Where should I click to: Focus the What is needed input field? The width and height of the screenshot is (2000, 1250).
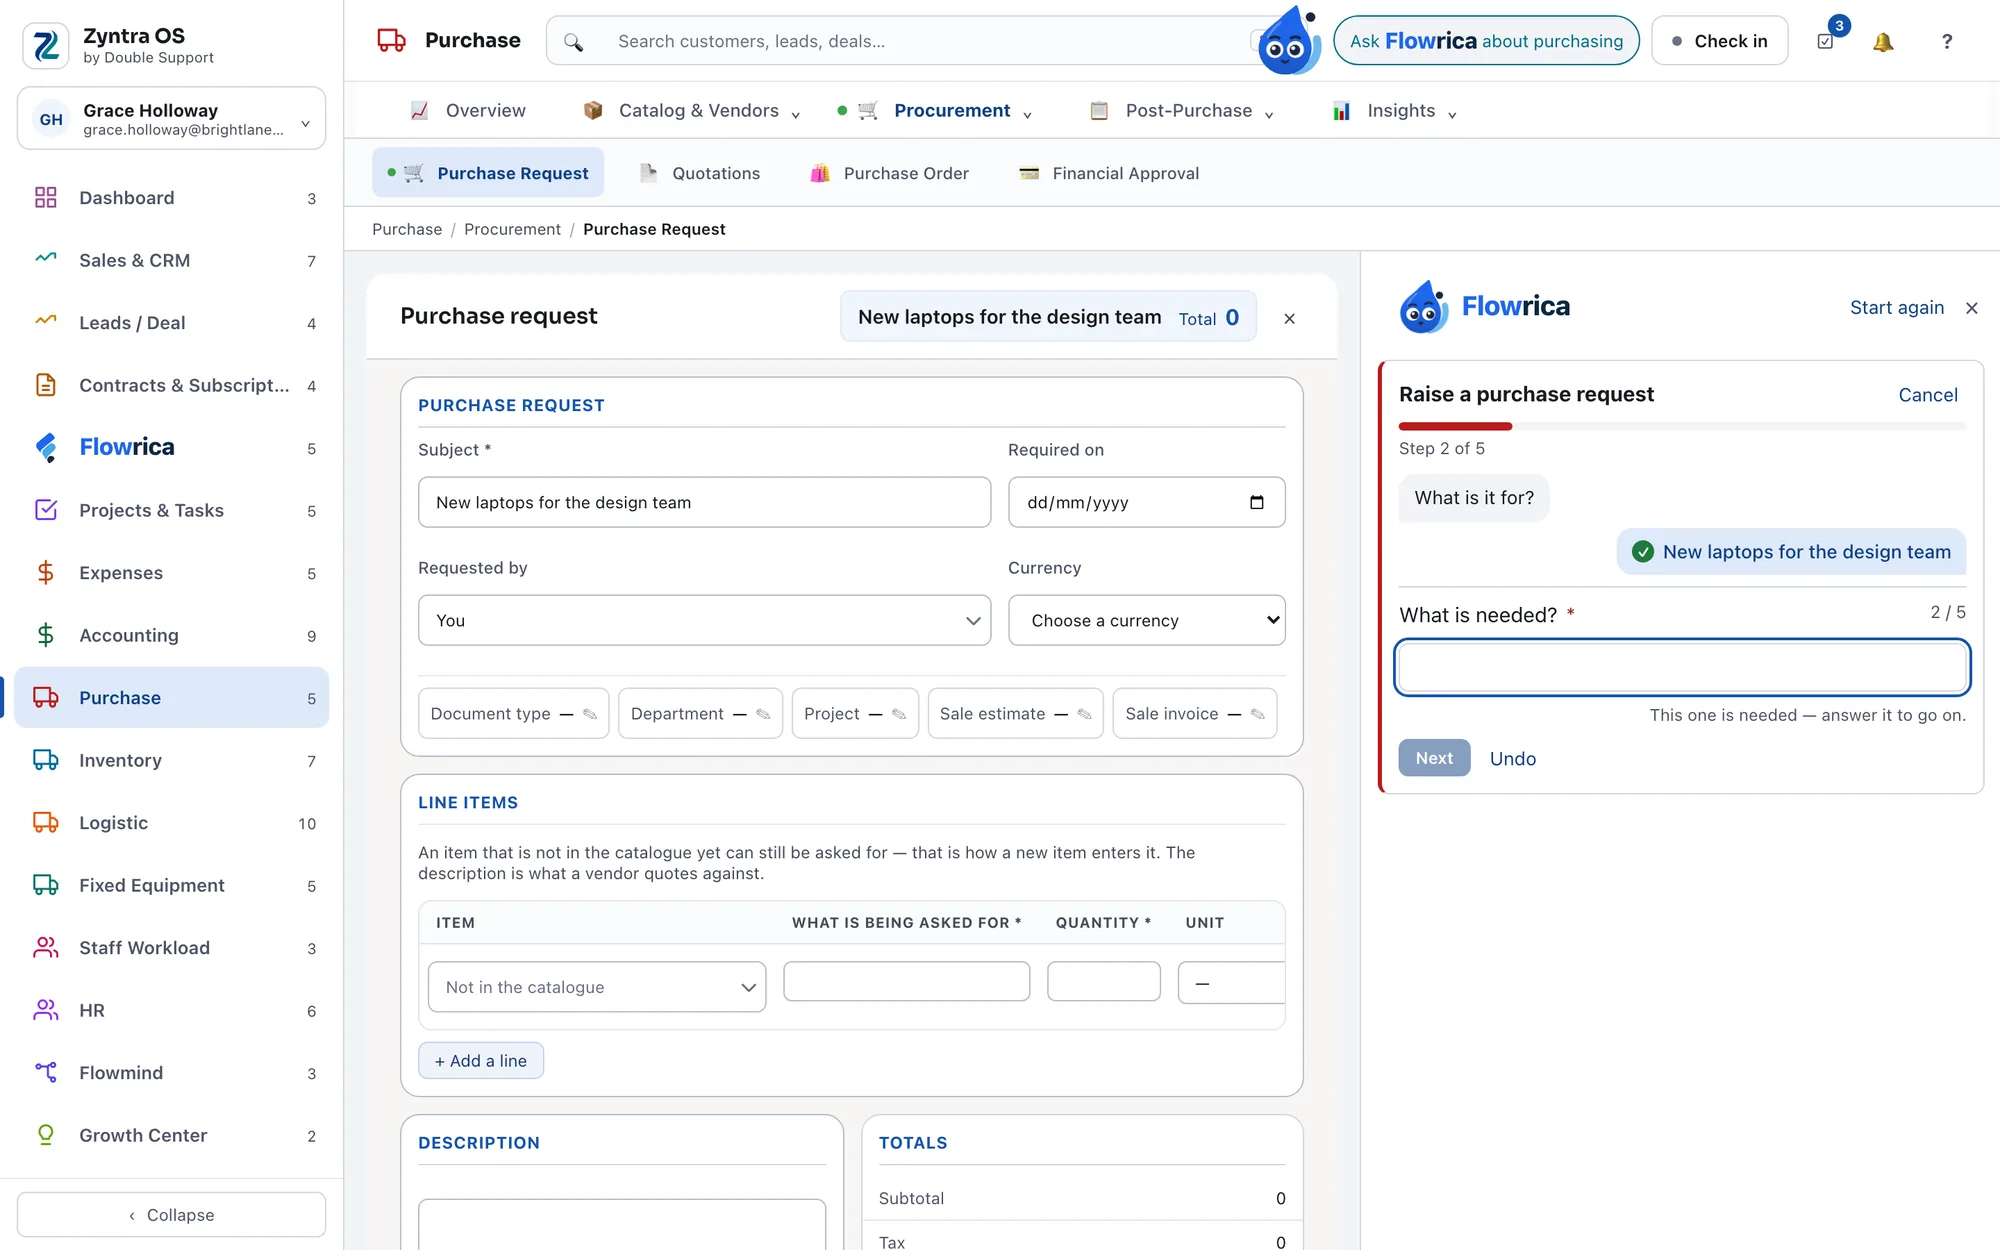point(1682,667)
